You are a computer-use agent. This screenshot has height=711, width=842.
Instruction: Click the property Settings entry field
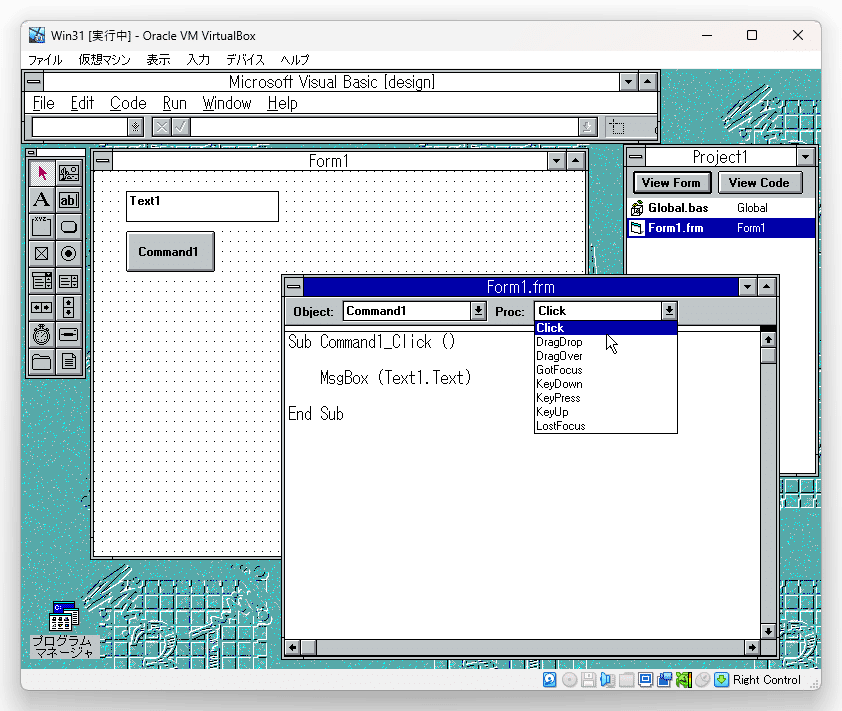click(384, 127)
